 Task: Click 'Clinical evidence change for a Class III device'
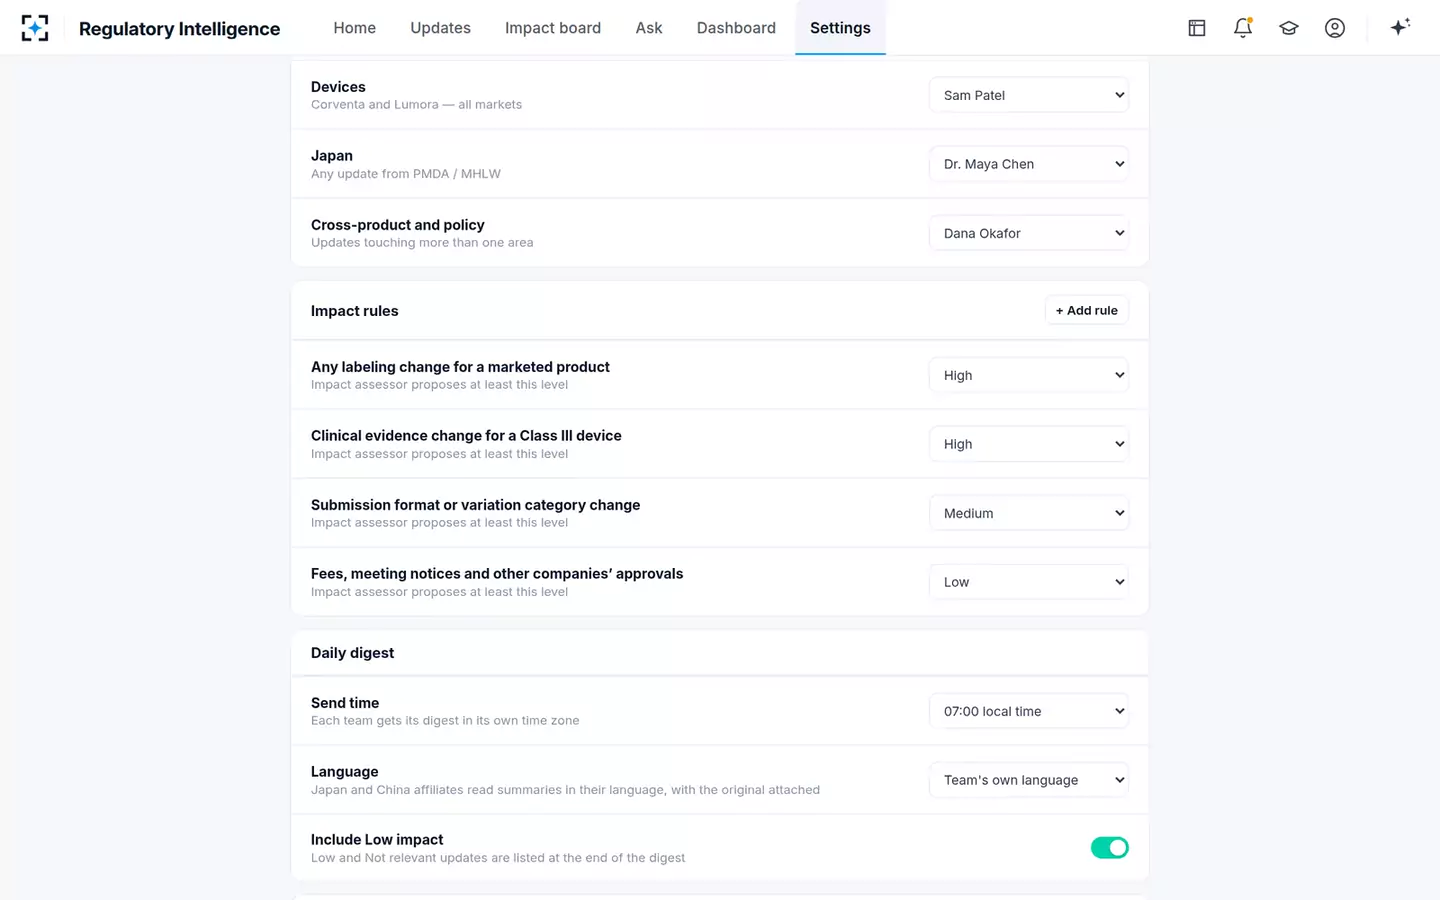466,436
